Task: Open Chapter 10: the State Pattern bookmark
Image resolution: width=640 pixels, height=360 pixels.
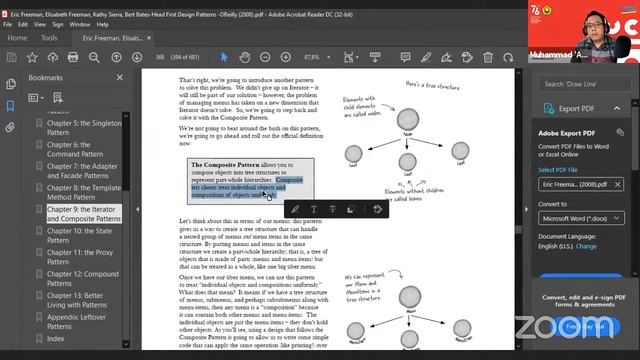Action: pos(79,236)
